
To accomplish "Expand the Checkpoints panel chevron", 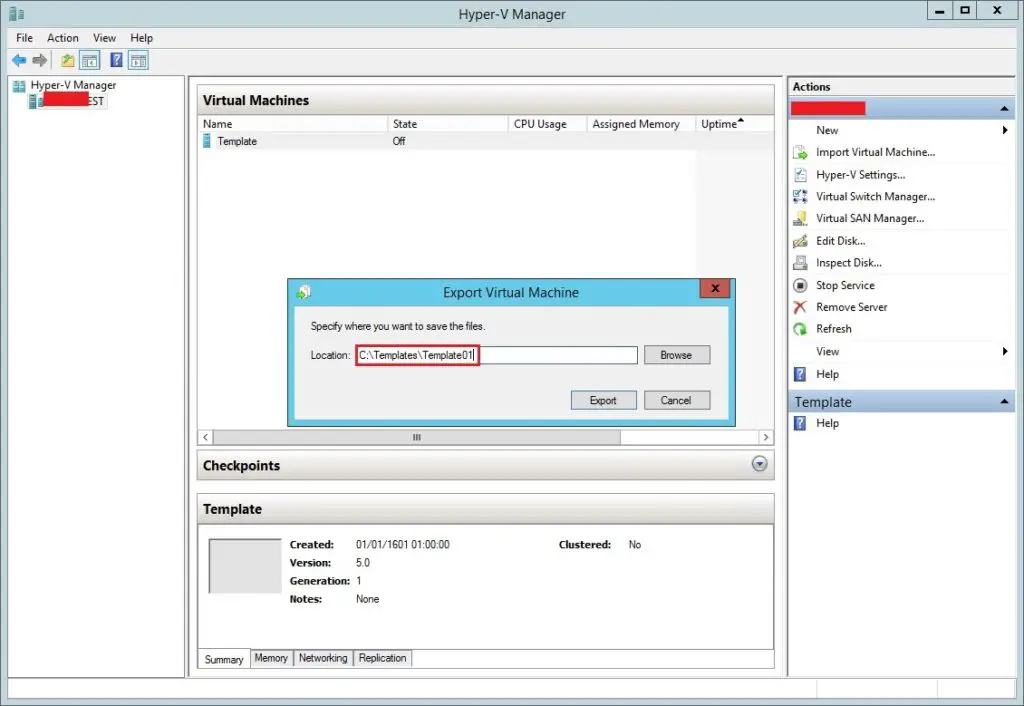I will [760, 464].
